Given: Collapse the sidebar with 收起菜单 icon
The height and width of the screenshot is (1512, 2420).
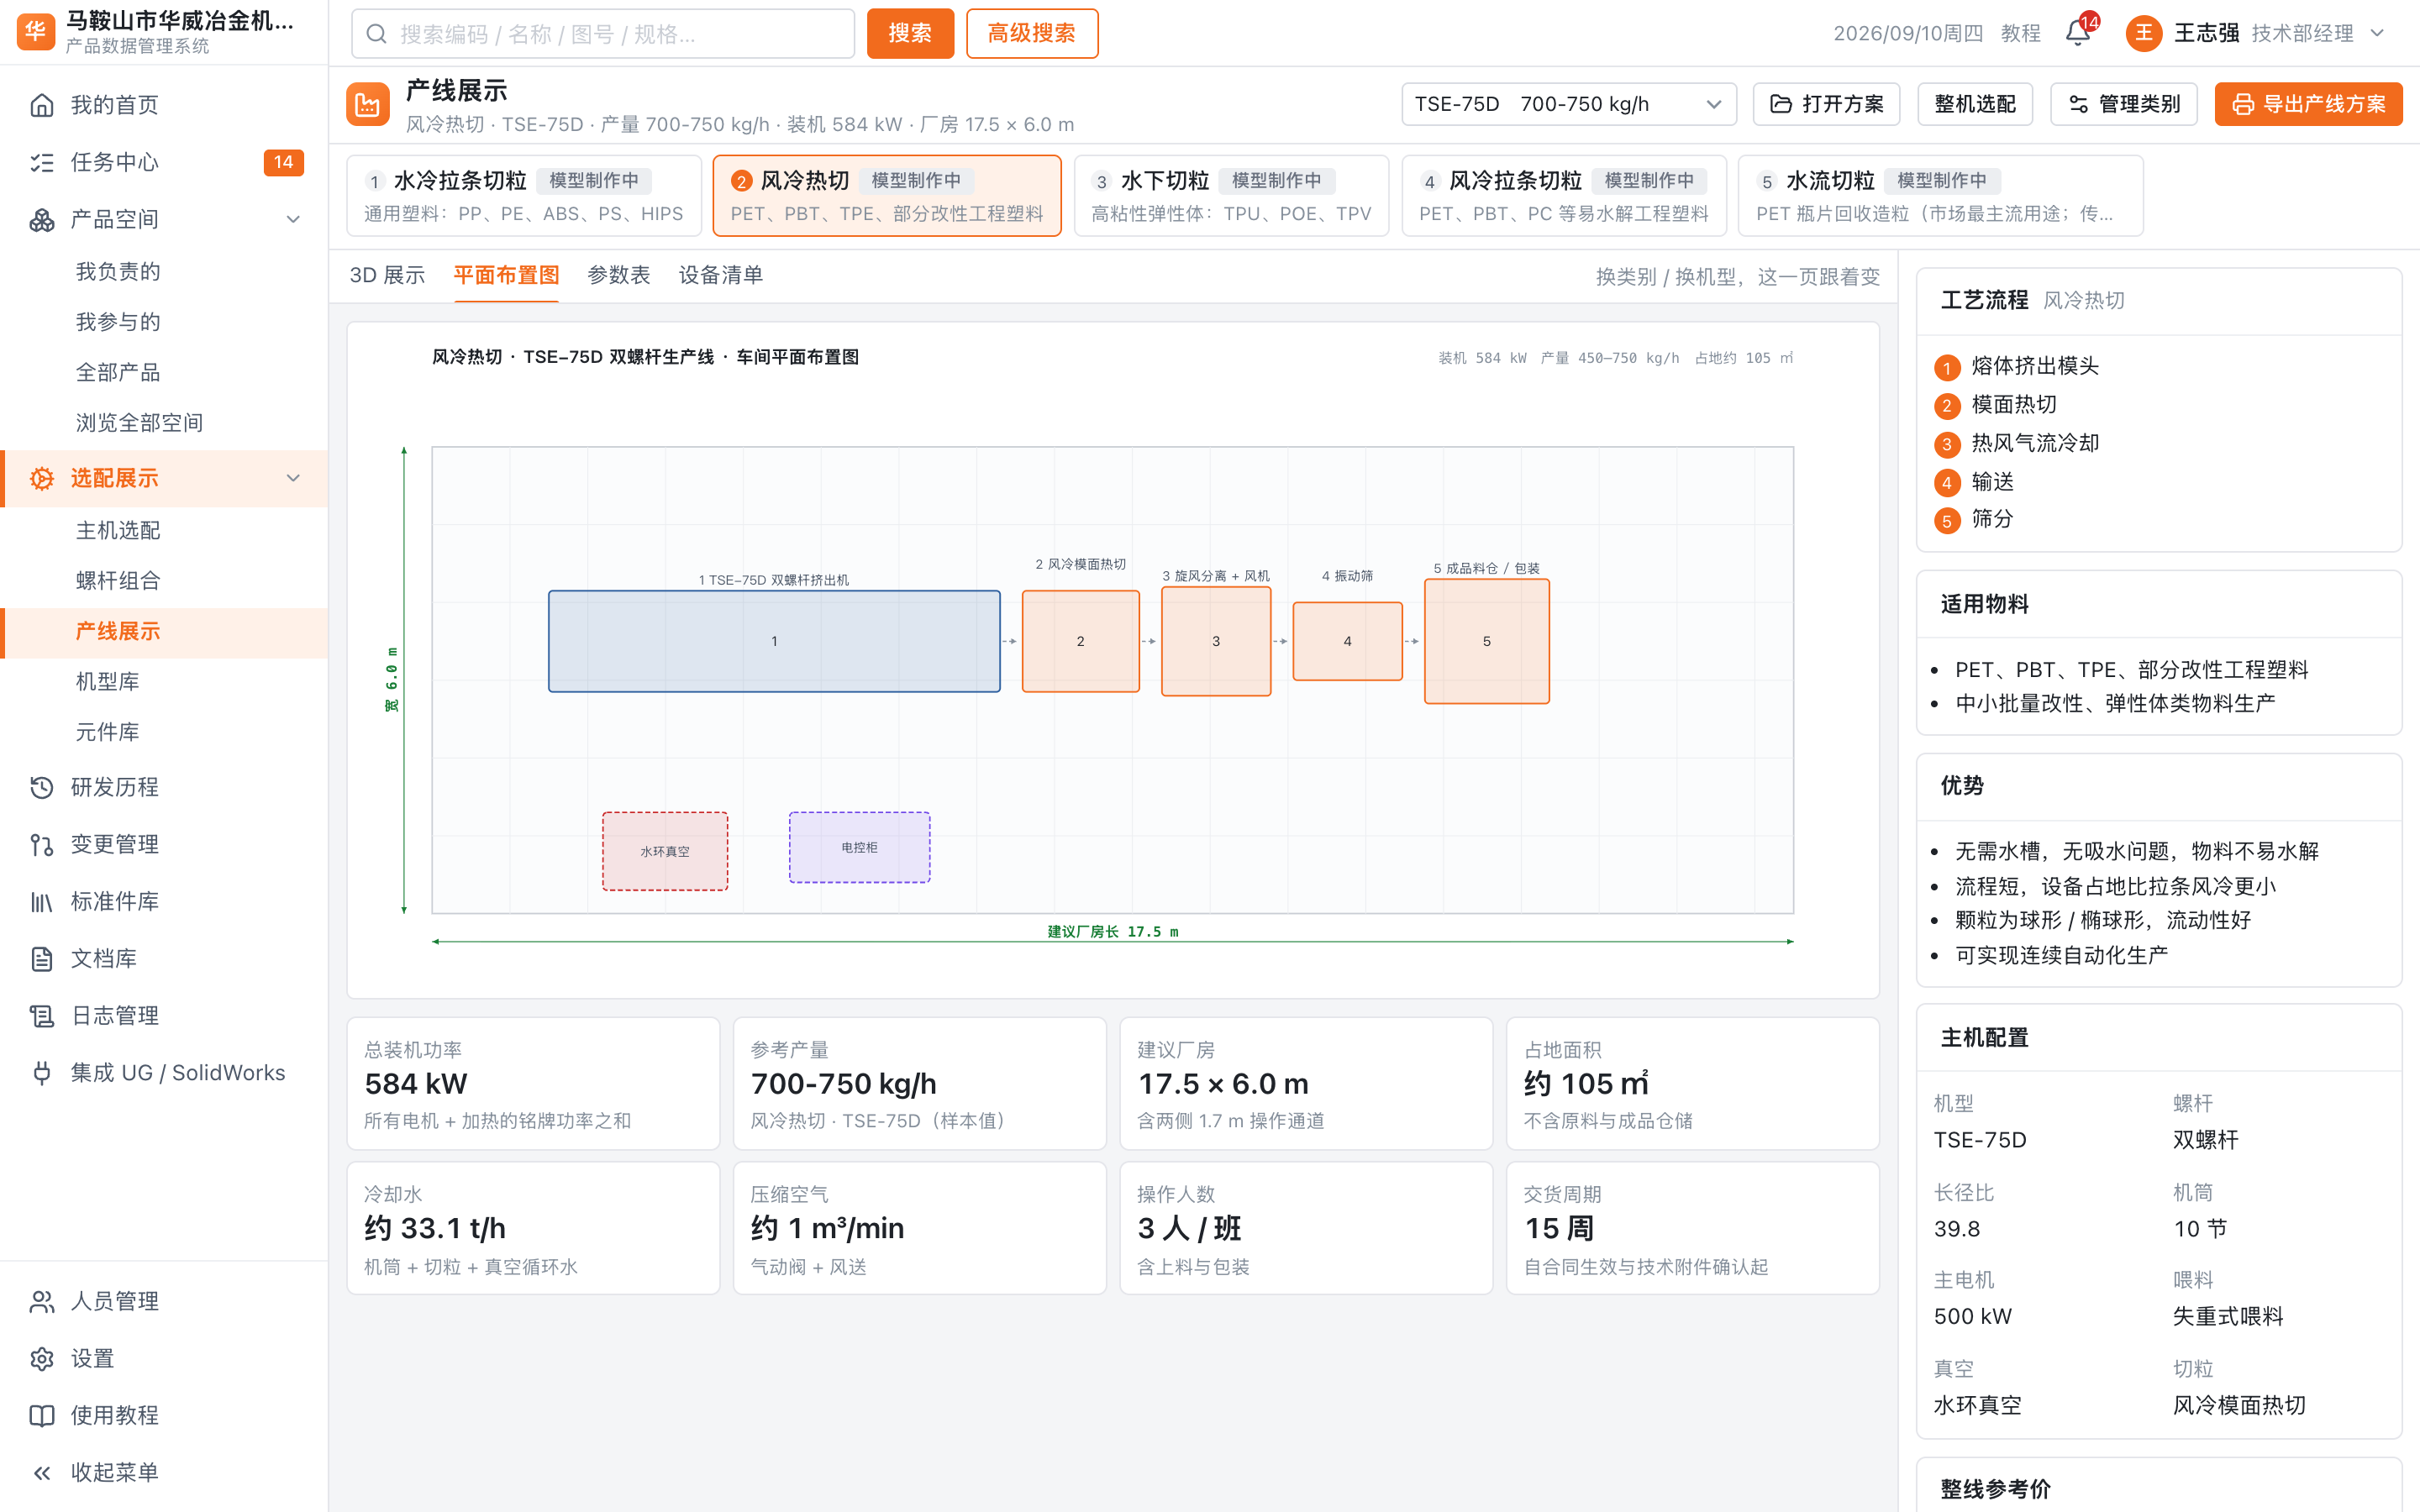Looking at the screenshot, I should pos(42,1472).
